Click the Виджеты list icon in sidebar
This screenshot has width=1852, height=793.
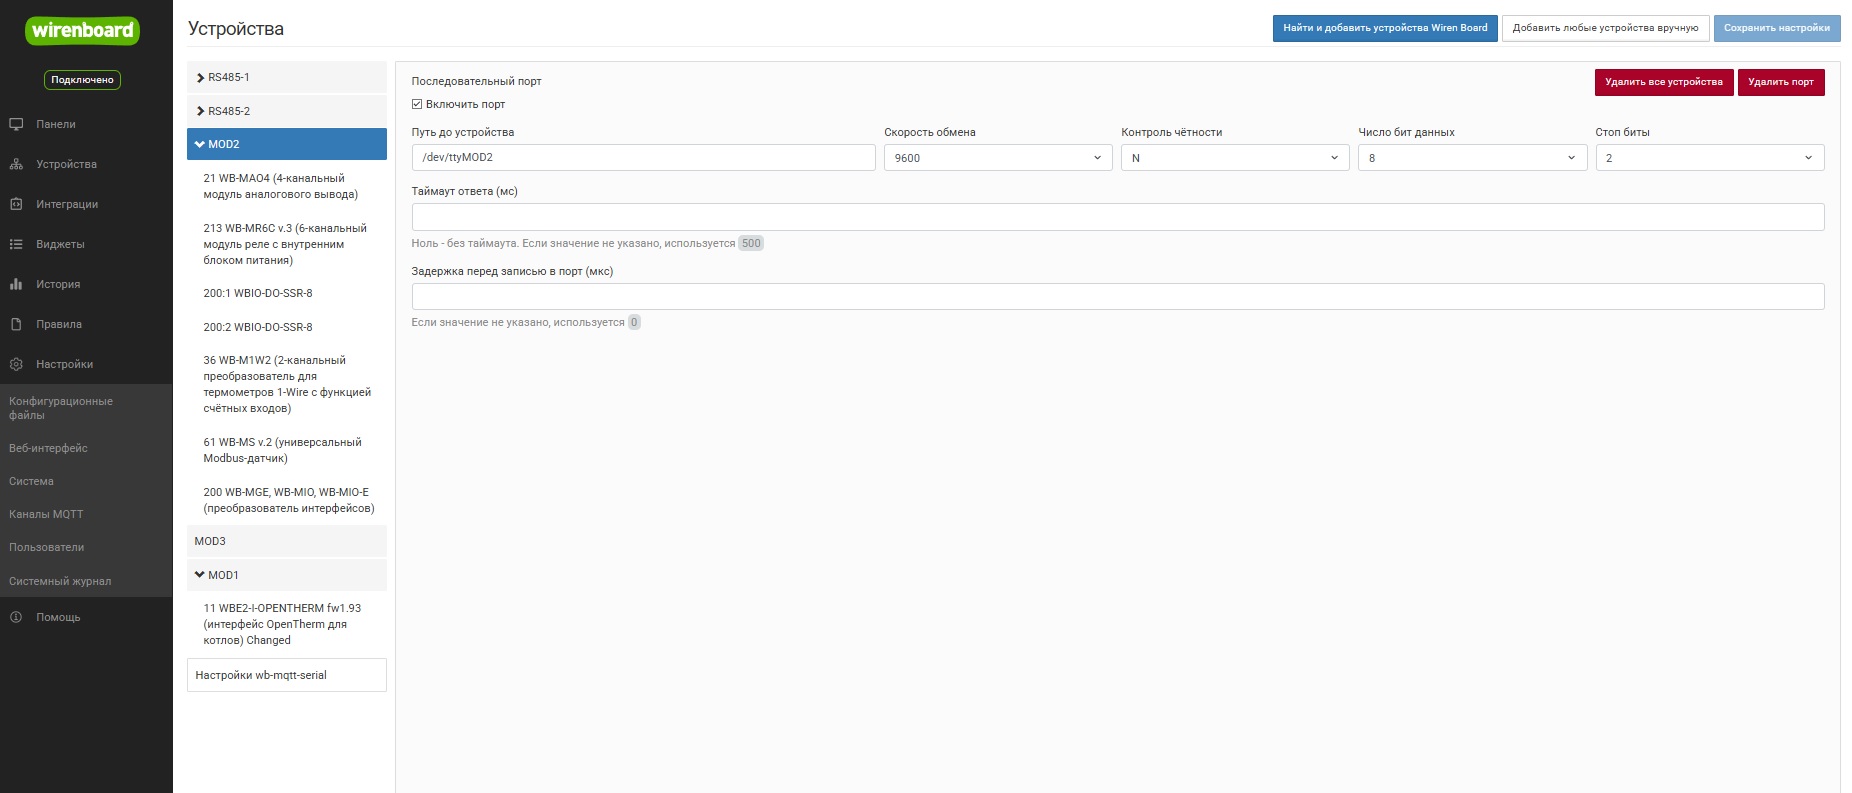16,244
